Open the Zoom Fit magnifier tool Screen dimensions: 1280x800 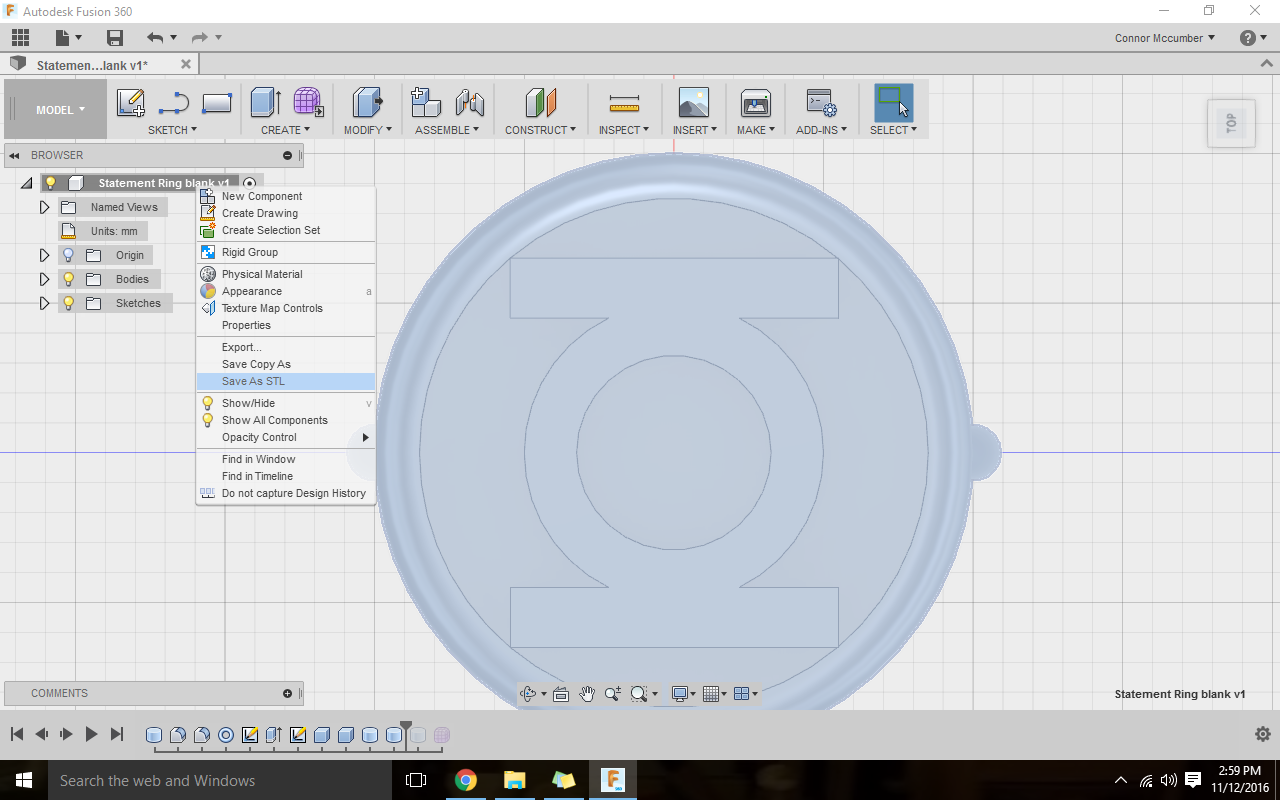click(x=639, y=693)
